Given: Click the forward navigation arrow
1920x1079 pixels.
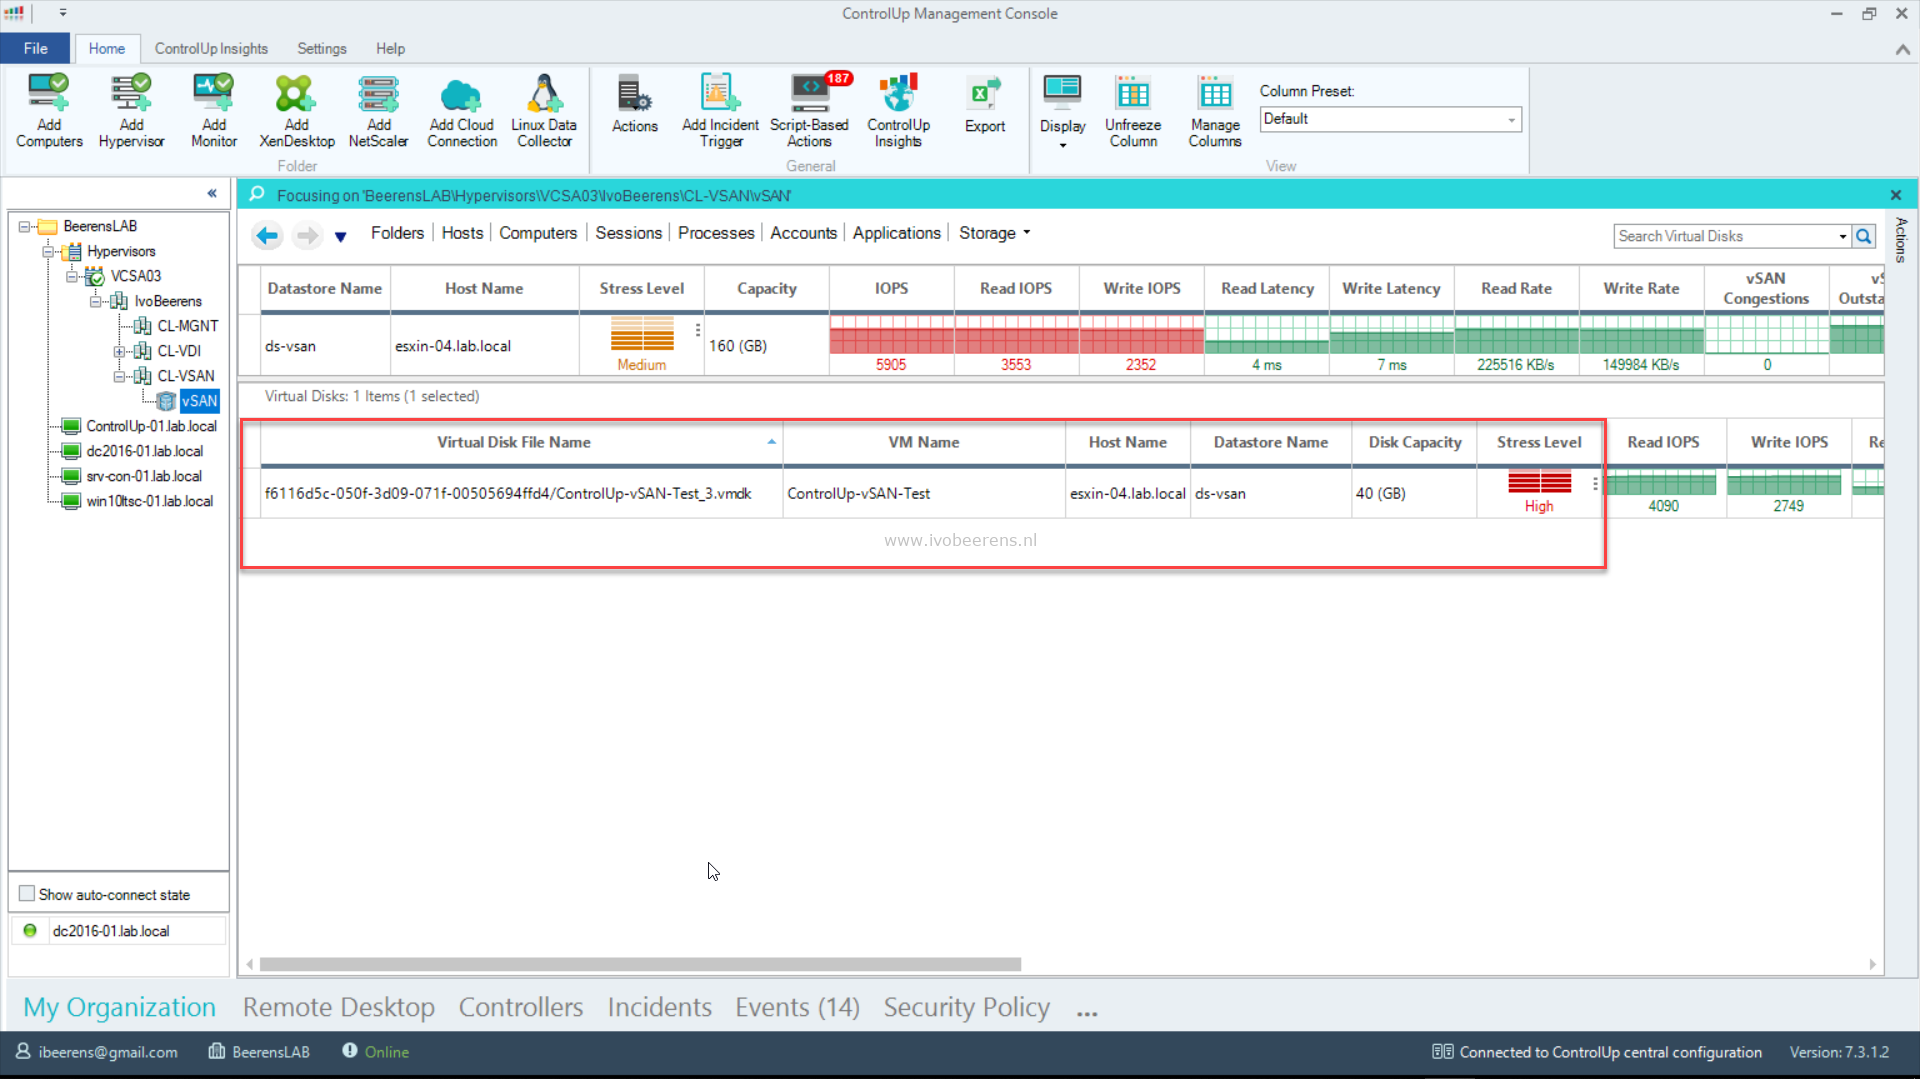Looking at the screenshot, I should coord(307,235).
